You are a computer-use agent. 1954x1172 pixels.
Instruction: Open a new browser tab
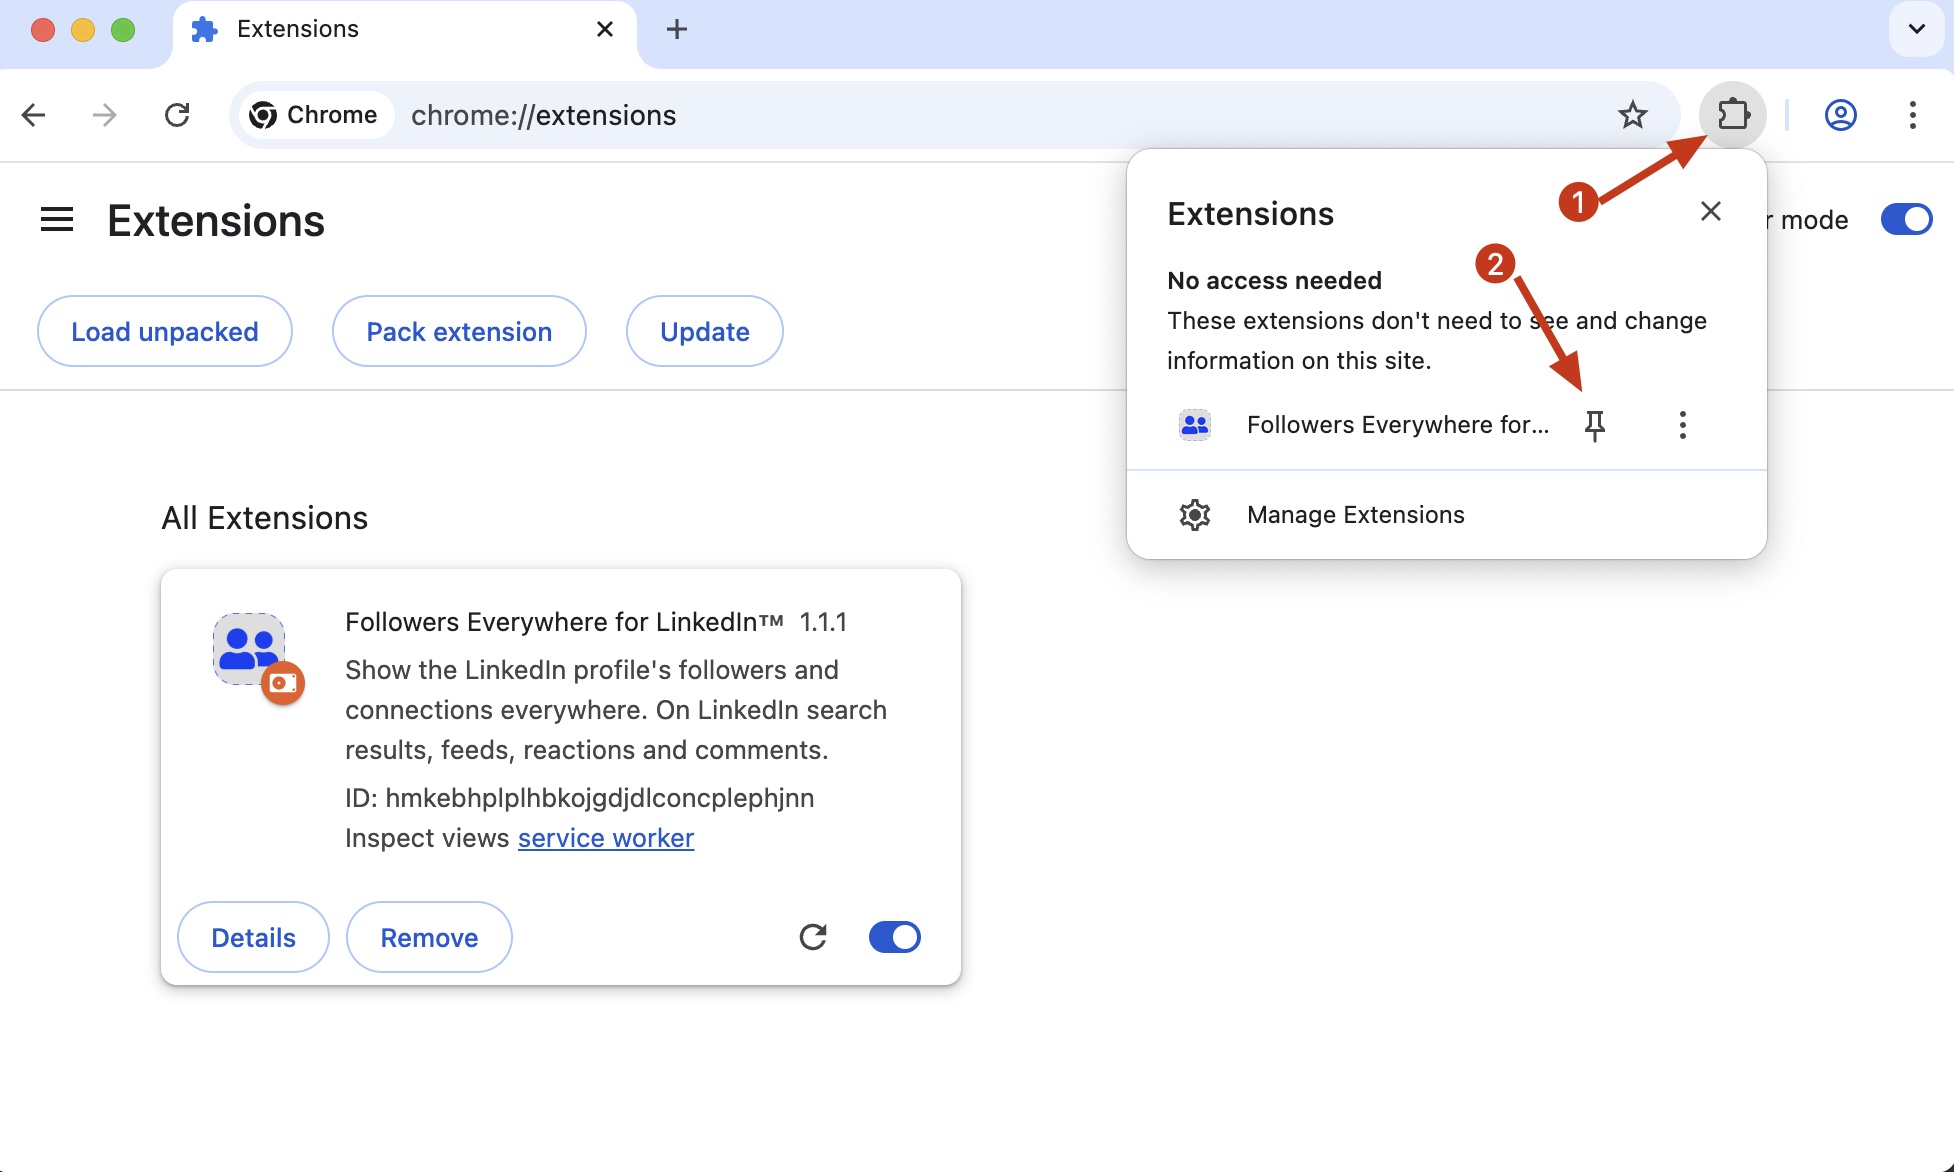677,30
